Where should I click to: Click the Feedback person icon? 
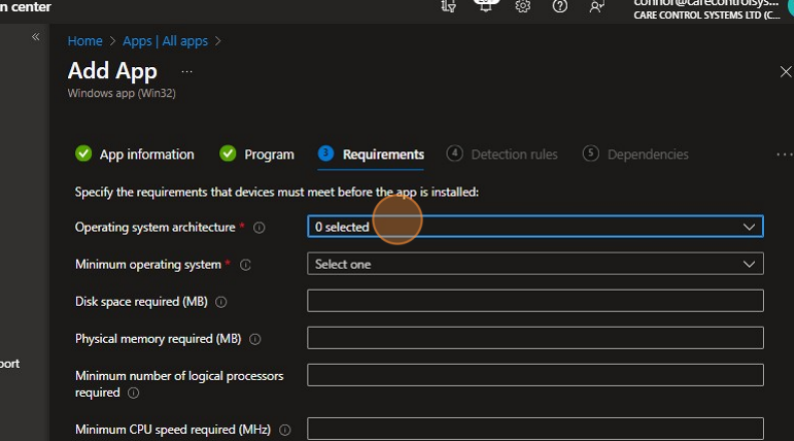tap(597, 6)
